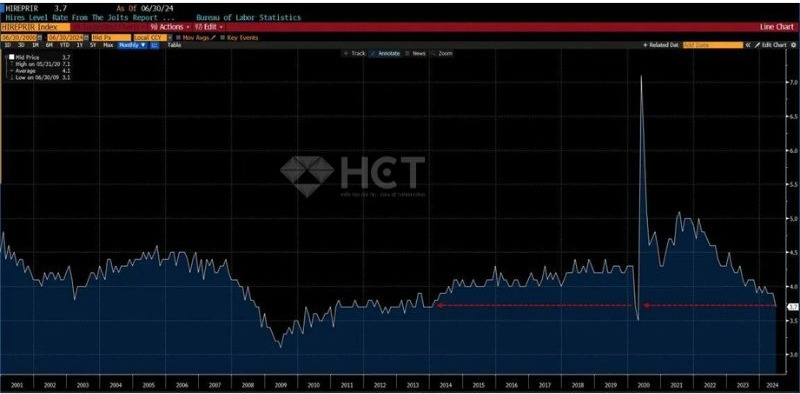Select the 5Y range tab
Image resolution: width=800 pixels, height=394 pixels.
coord(93,45)
